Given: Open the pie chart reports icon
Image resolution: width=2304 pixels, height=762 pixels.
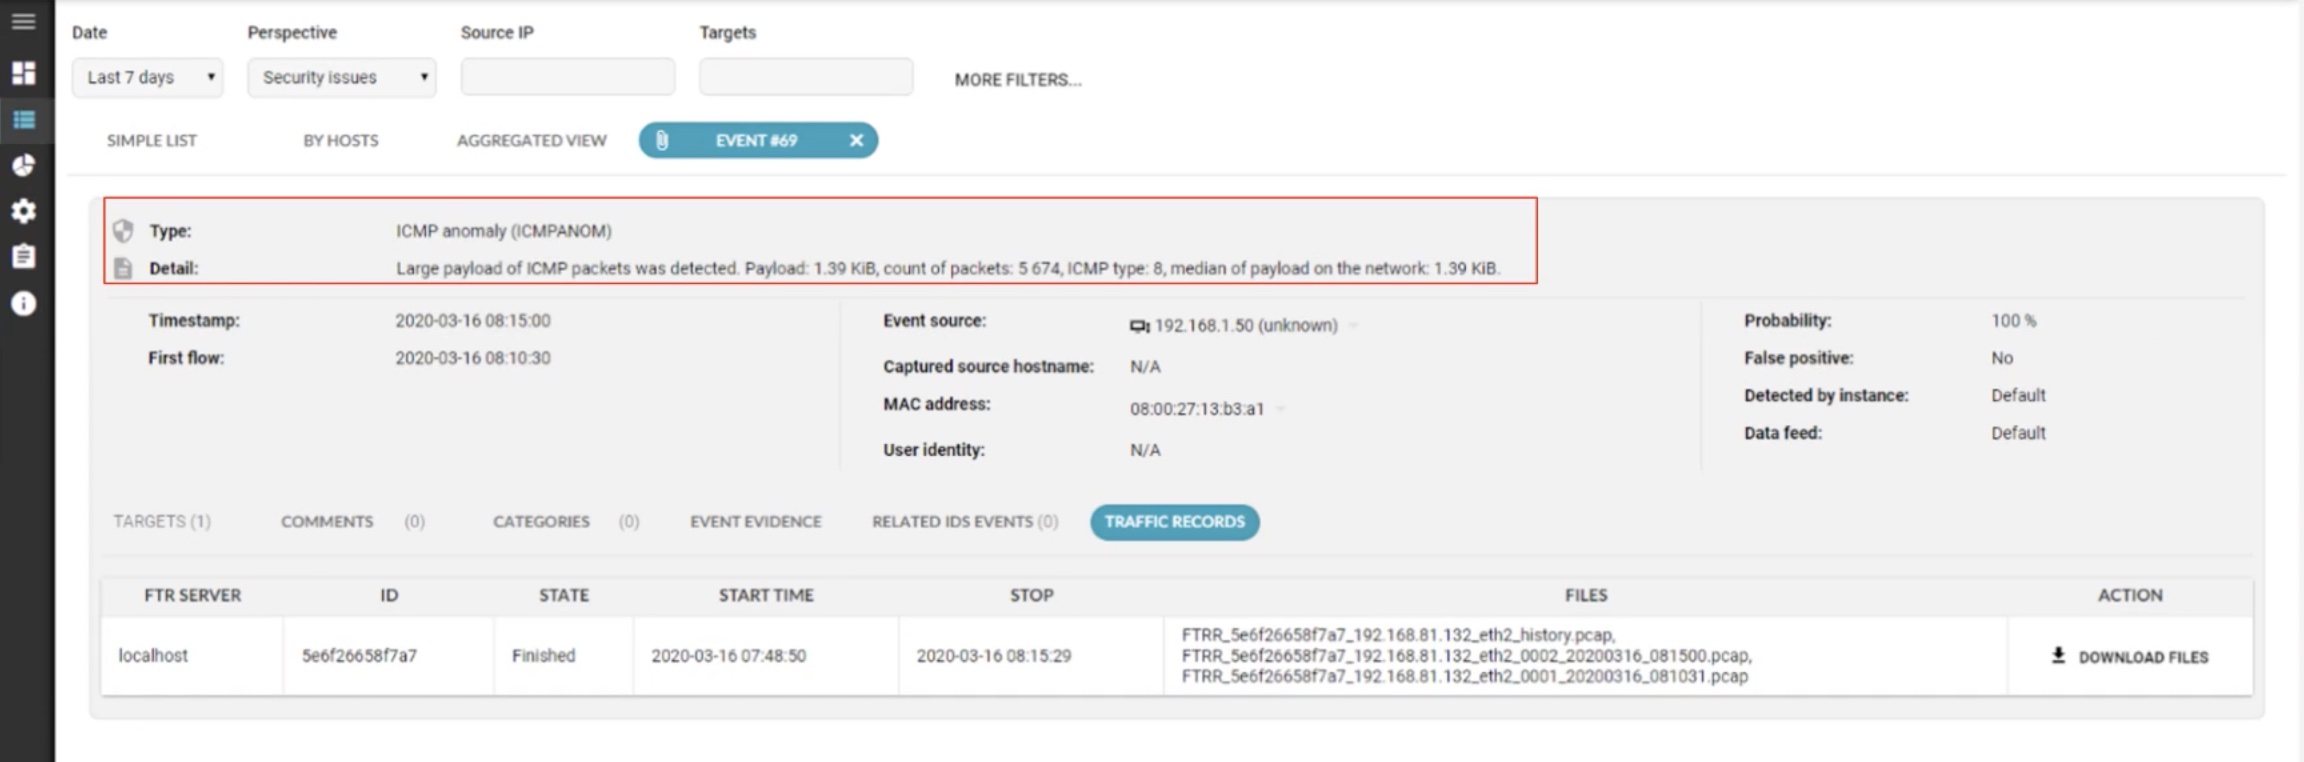Looking at the screenshot, I should coord(23,165).
